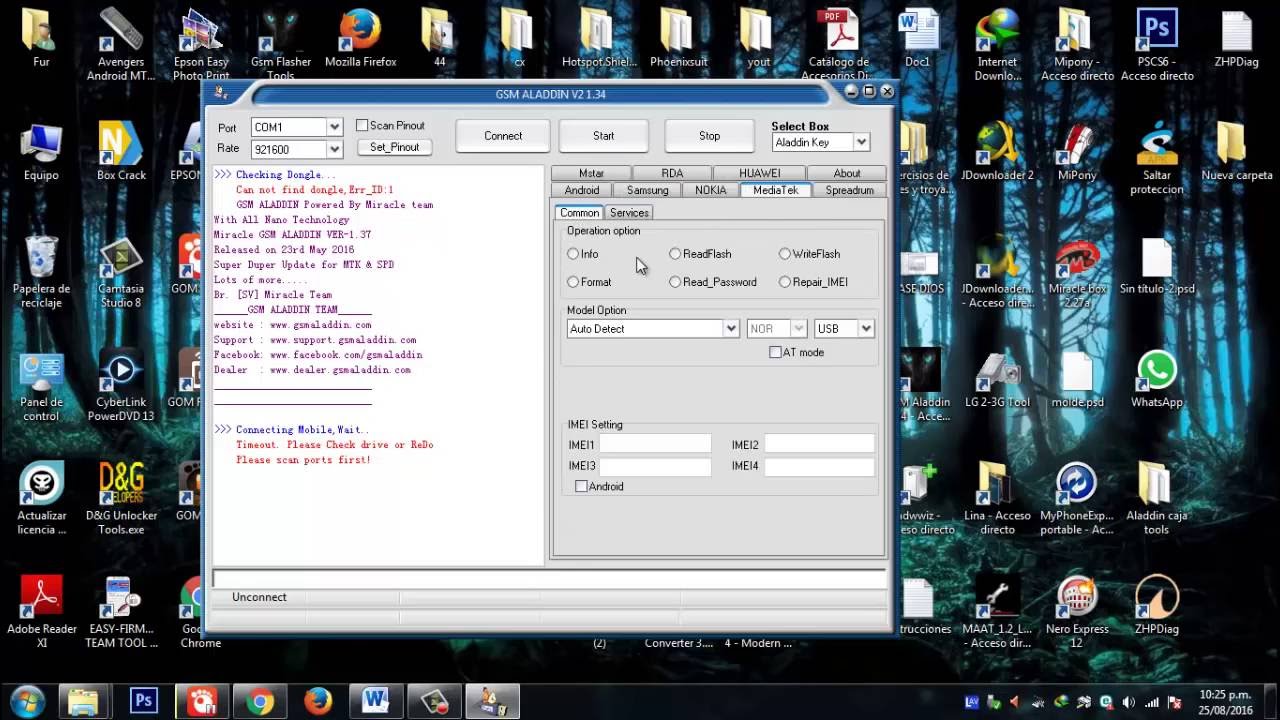Screen dimensions: 1280x720
Task: Open the Windows Start menu
Action: [x=27, y=701]
